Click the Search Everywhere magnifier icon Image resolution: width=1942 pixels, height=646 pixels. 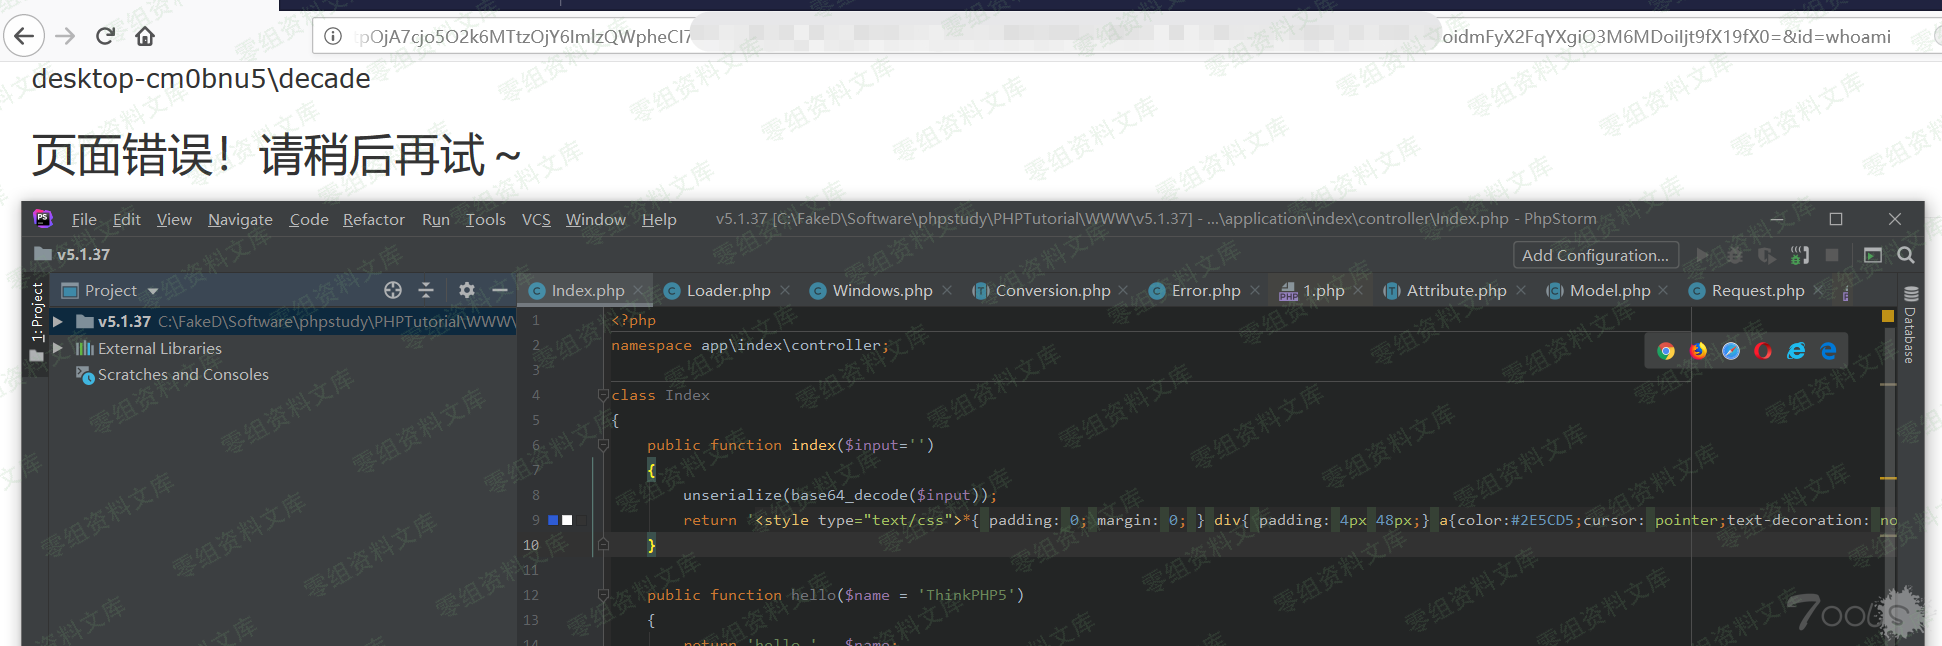tap(1906, 256)
